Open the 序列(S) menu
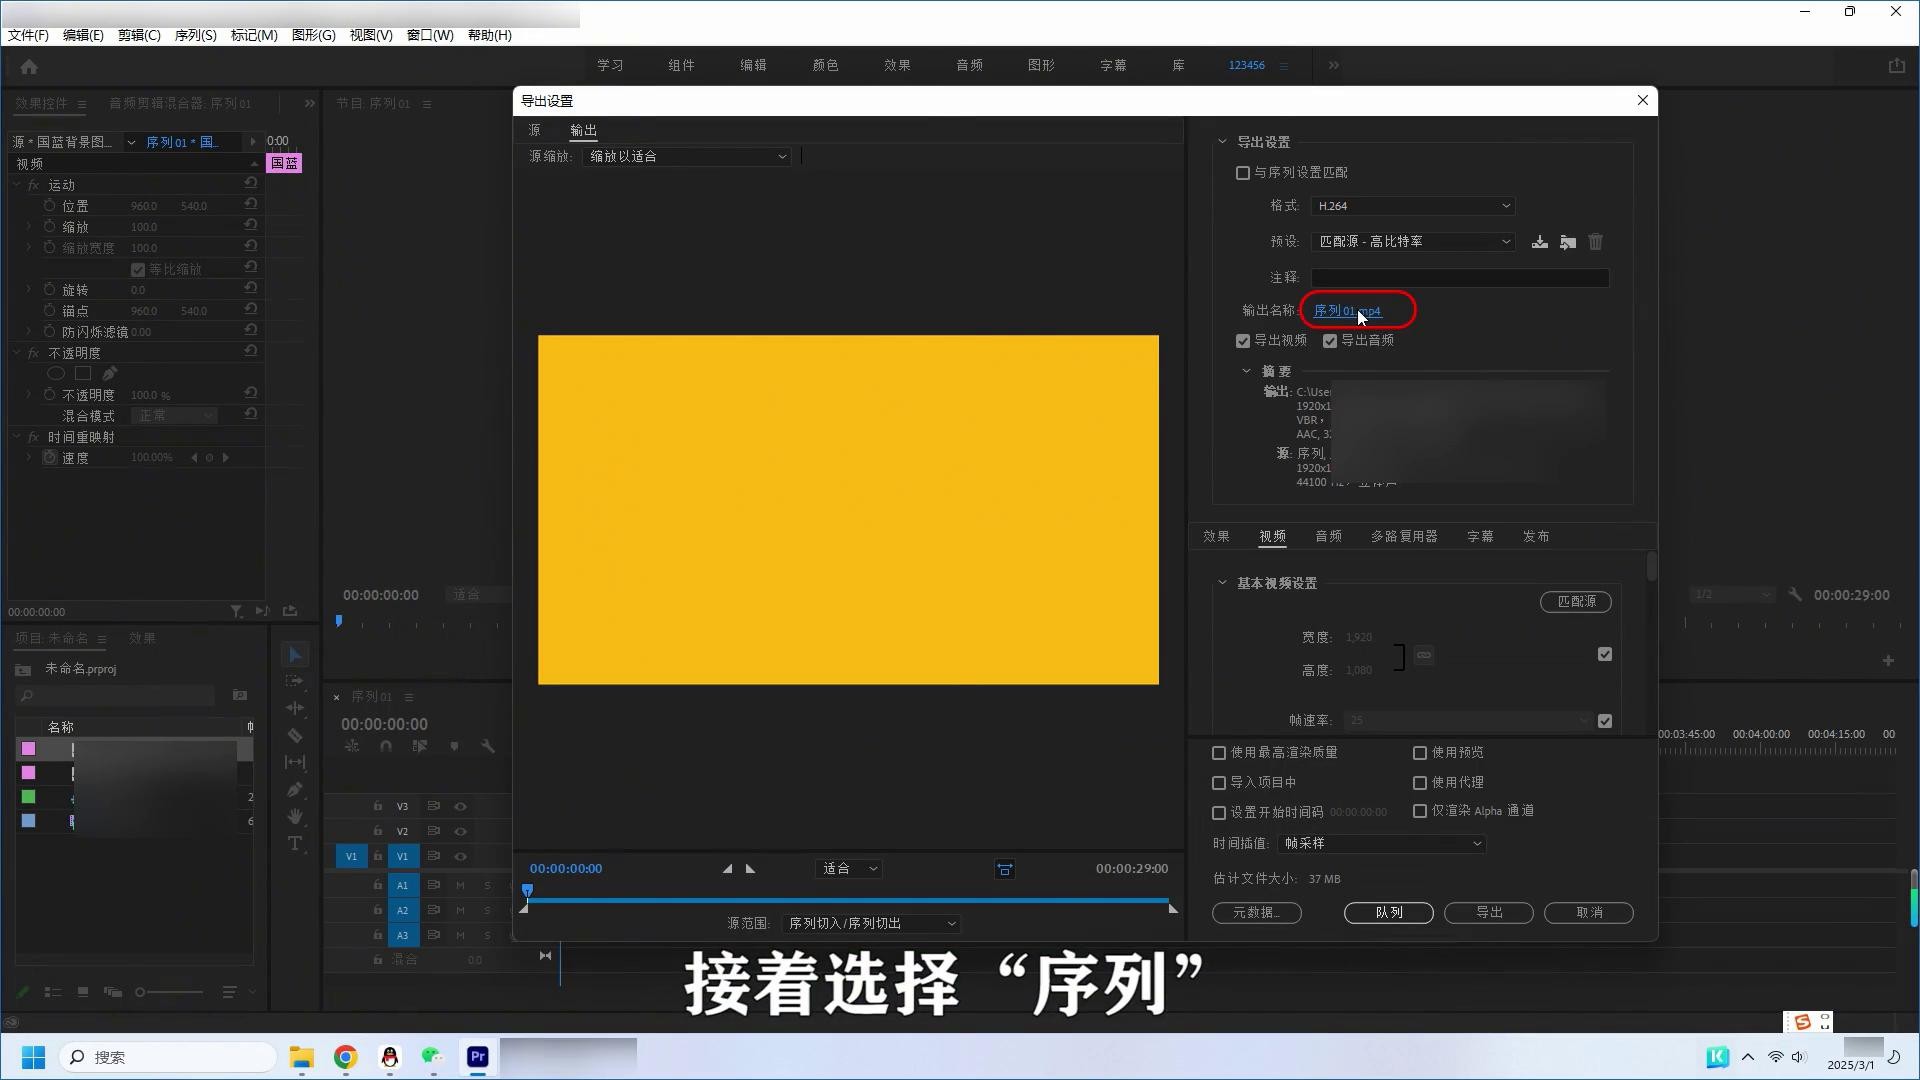The height and width of the screenshot is (1080, 1920). coord(195,35)
